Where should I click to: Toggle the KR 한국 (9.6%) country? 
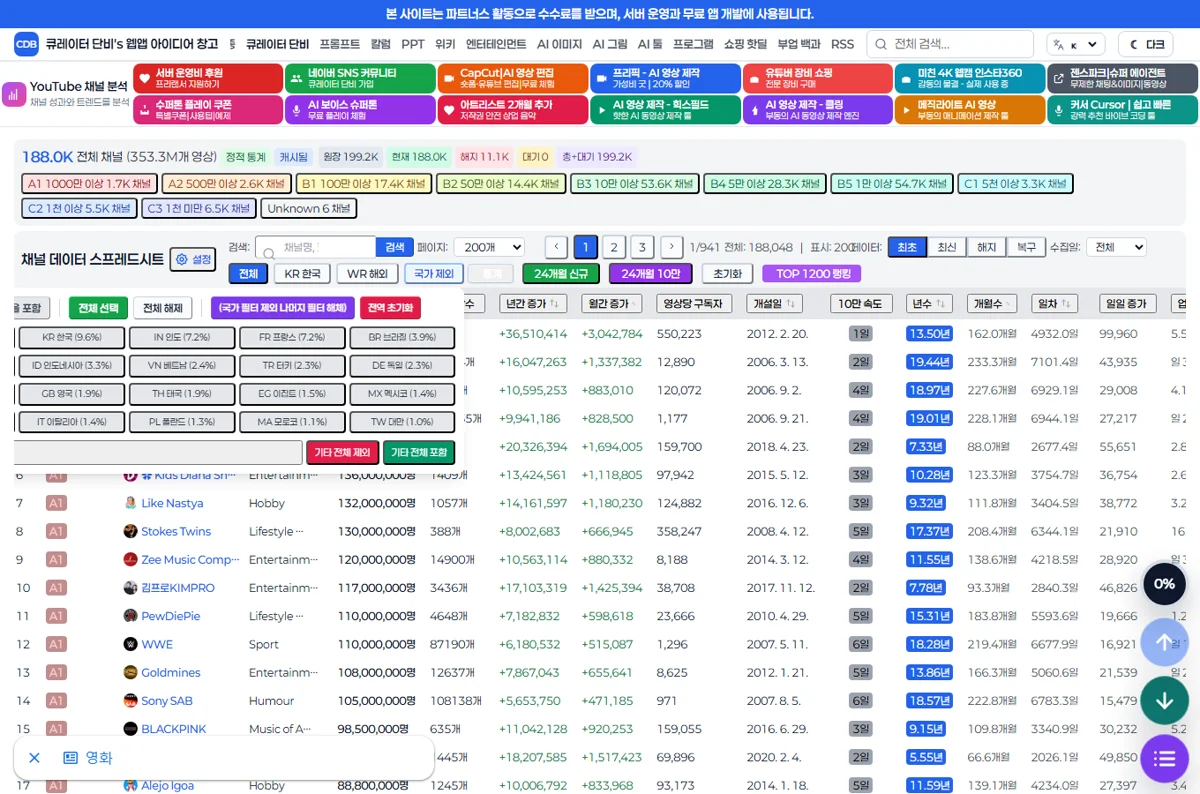(72, 338)
